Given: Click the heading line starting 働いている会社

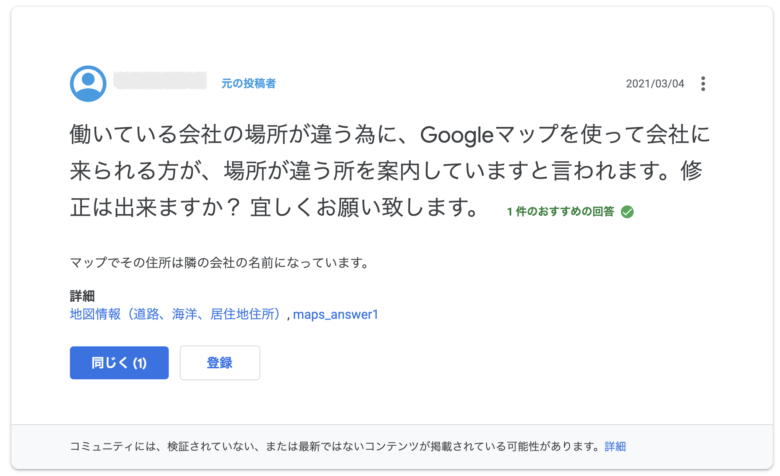Looking at the screenshot, I should tap(390, 135).
